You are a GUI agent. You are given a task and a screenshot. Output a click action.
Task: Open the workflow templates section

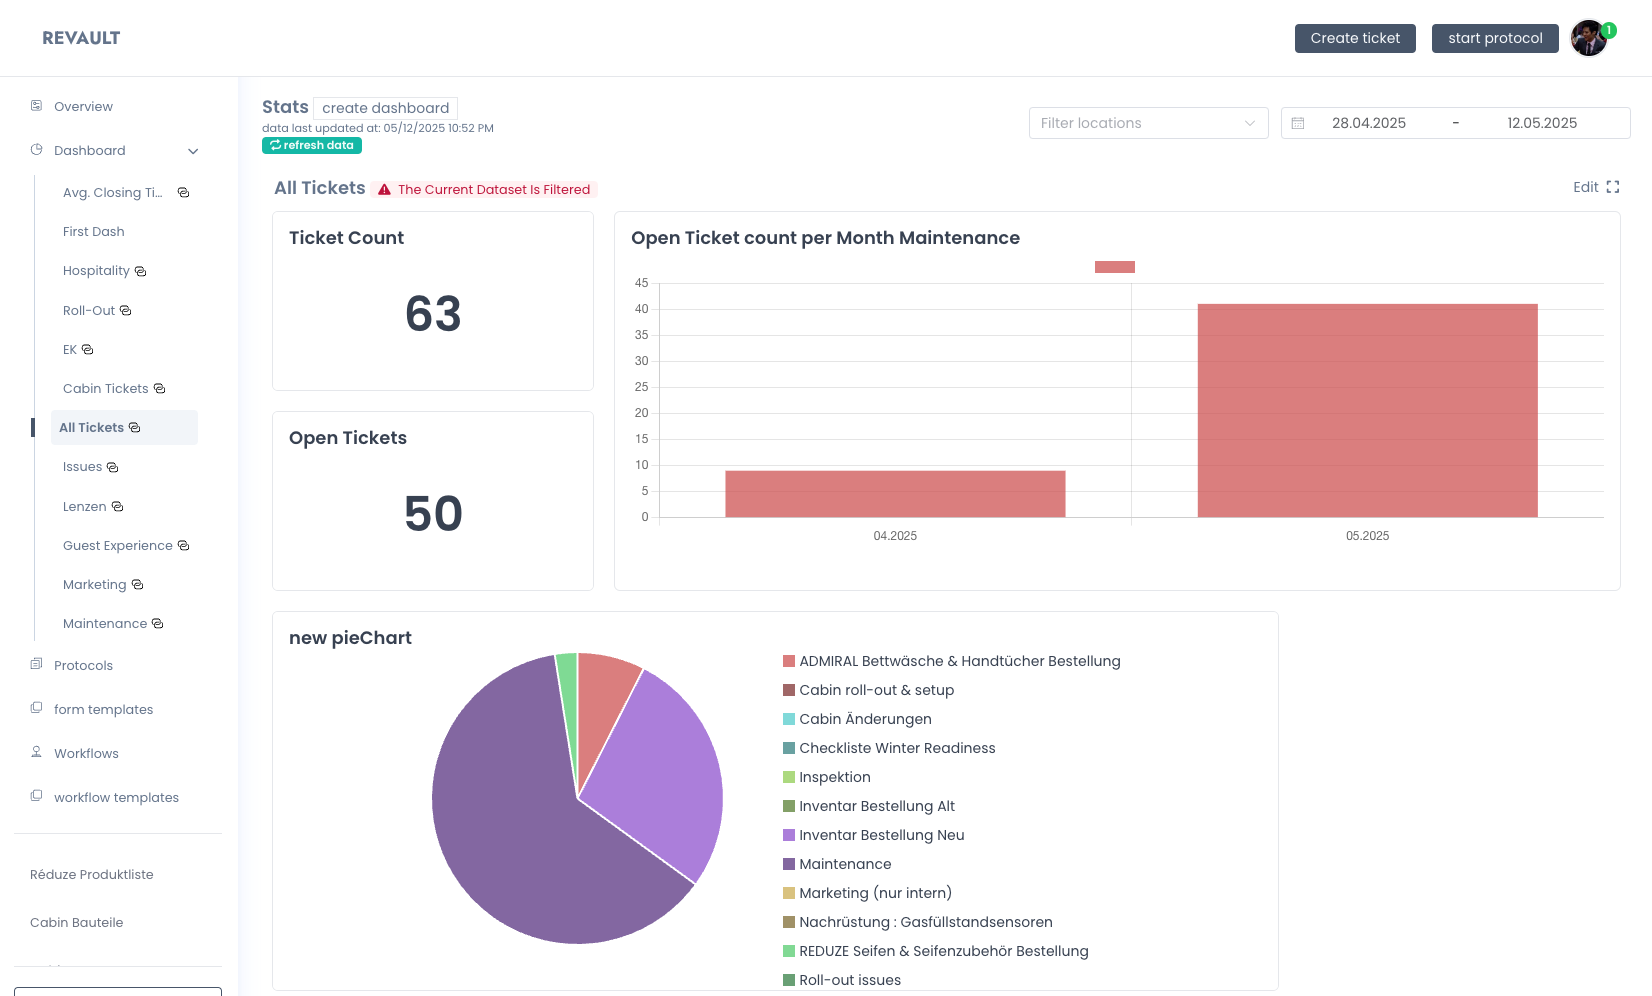tap(116, 797)
